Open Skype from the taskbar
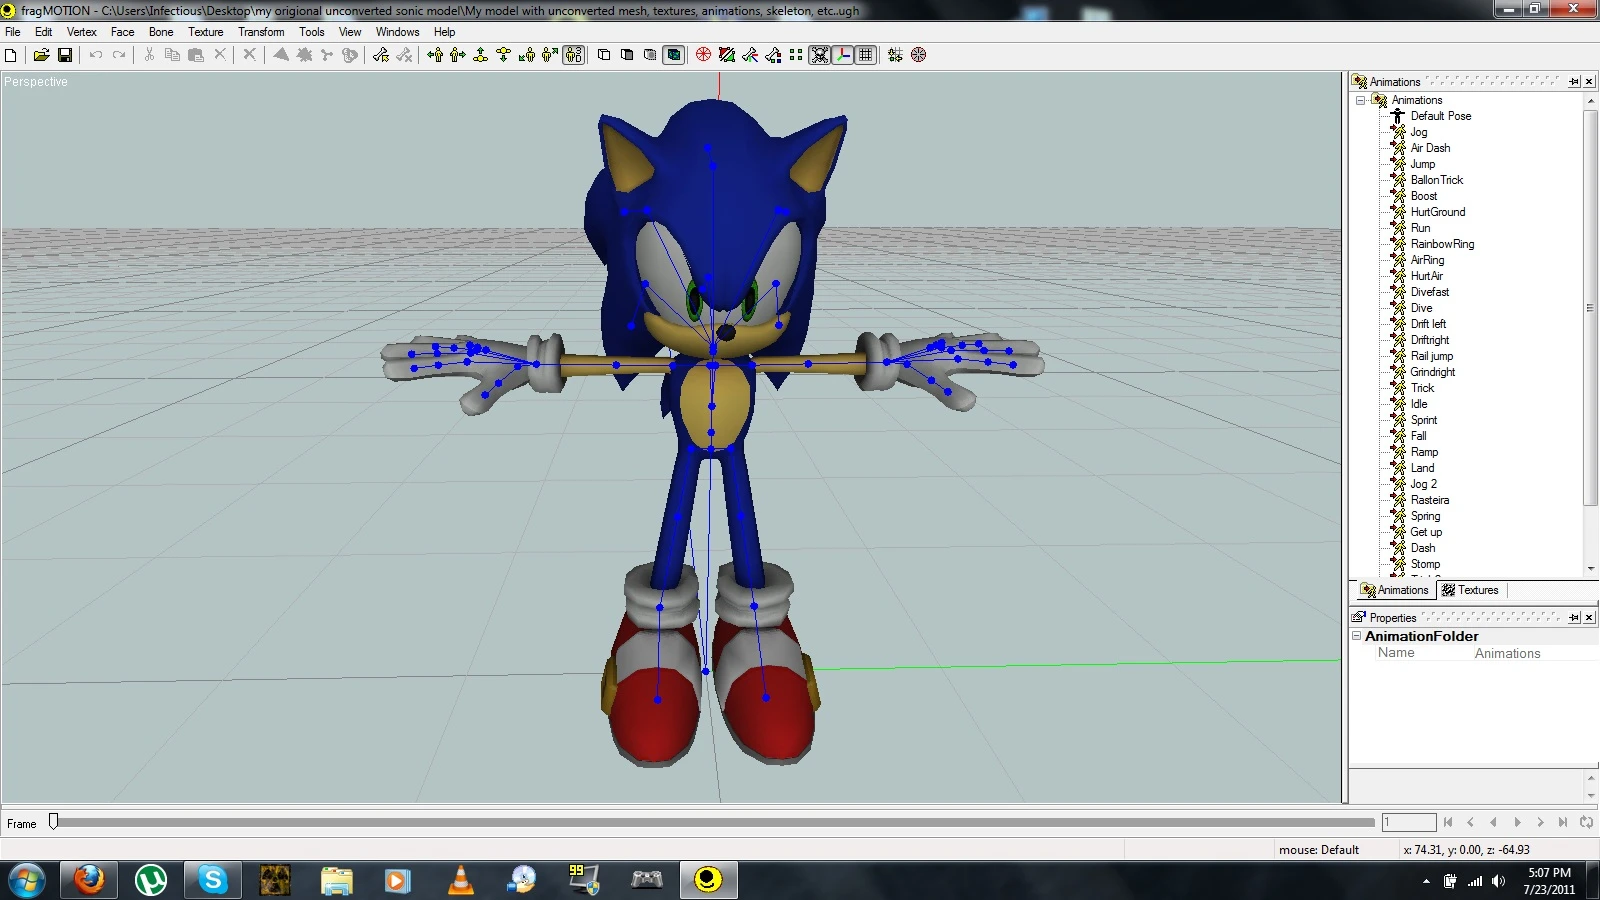Screen dimensions: 1600x900 click(213, 880)
